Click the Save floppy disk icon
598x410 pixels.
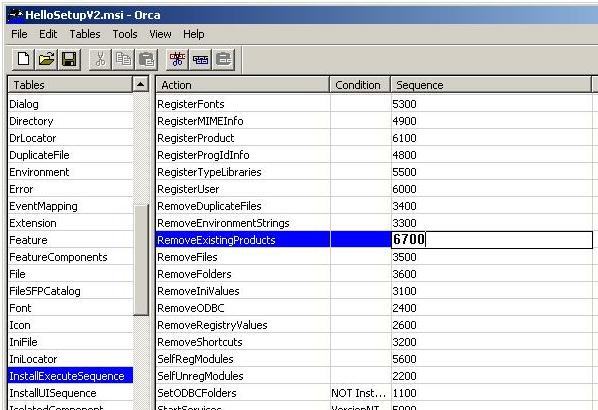tap(69, 59)
